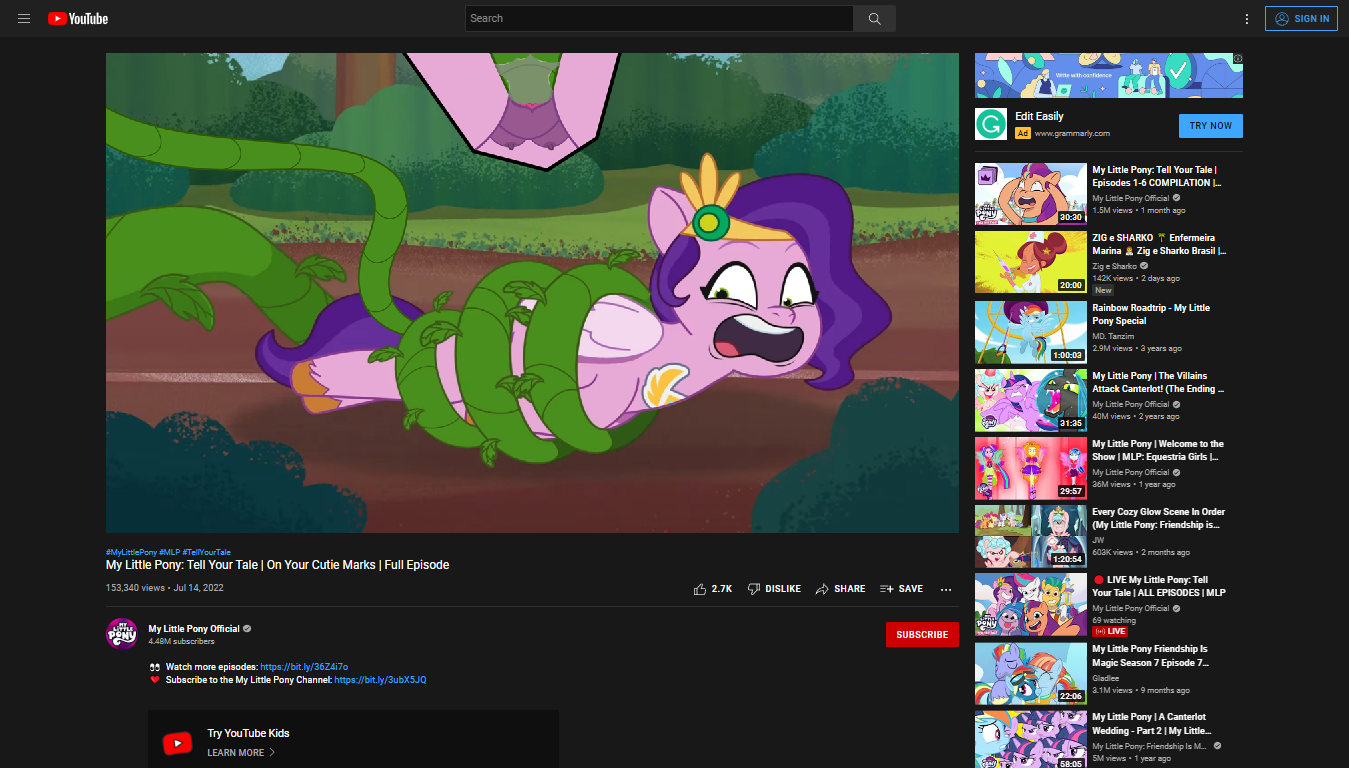Open Friendship Is Magic Season 7 thumbnail
Viewport: 1349px width, 768px height.
coord(1031,673)
